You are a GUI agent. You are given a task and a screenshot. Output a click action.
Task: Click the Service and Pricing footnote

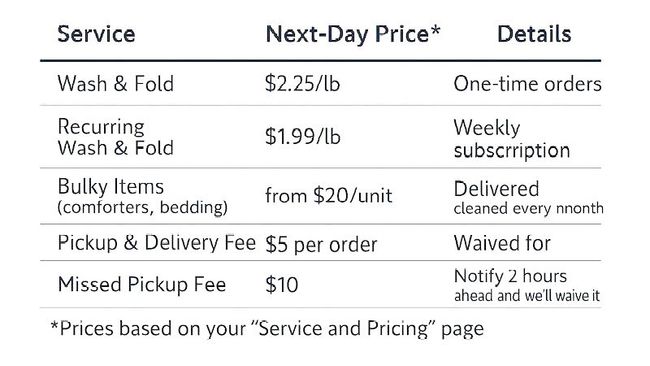tap(267, 329)
